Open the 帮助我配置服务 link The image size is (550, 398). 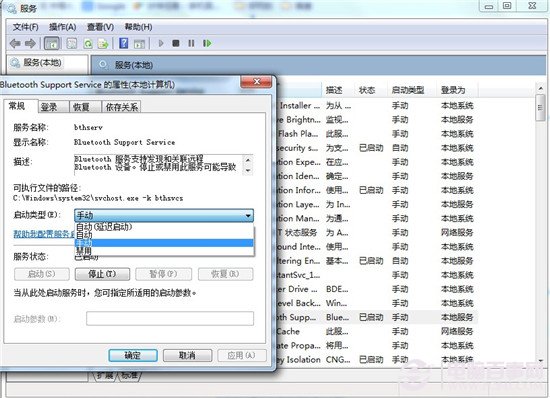44,234
